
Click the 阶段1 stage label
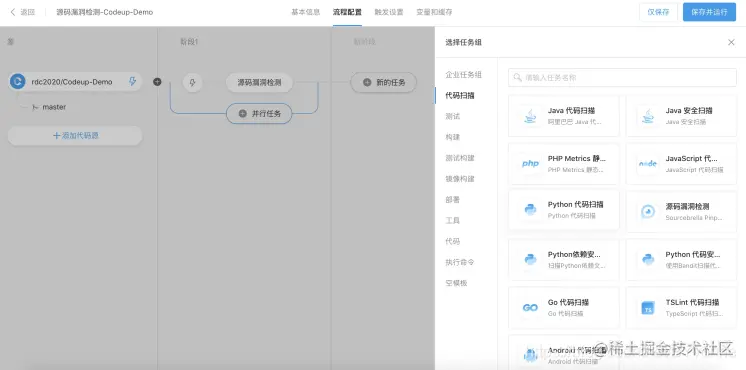coord(189,42)
